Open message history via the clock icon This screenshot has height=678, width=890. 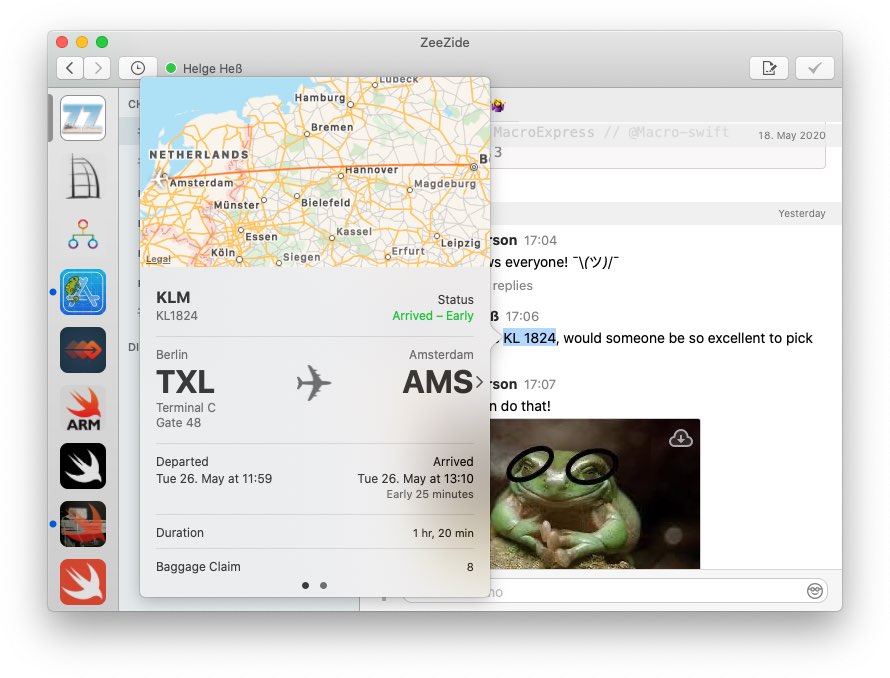point(137,67)
